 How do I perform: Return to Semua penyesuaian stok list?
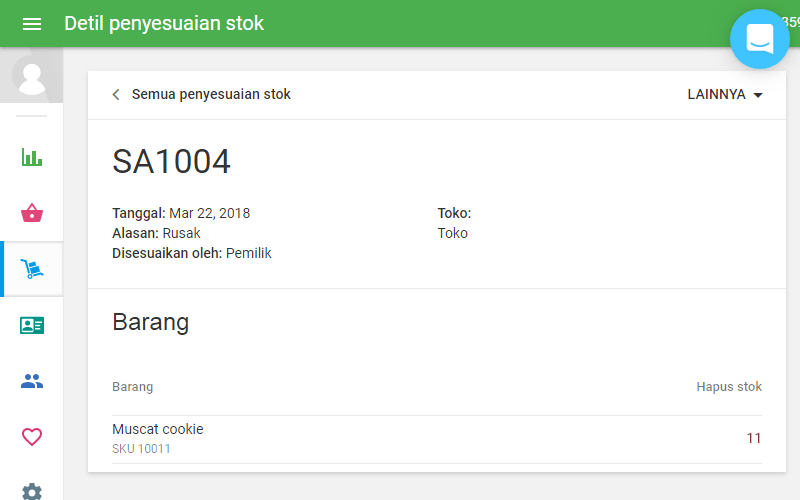click(x=211, y=94)
